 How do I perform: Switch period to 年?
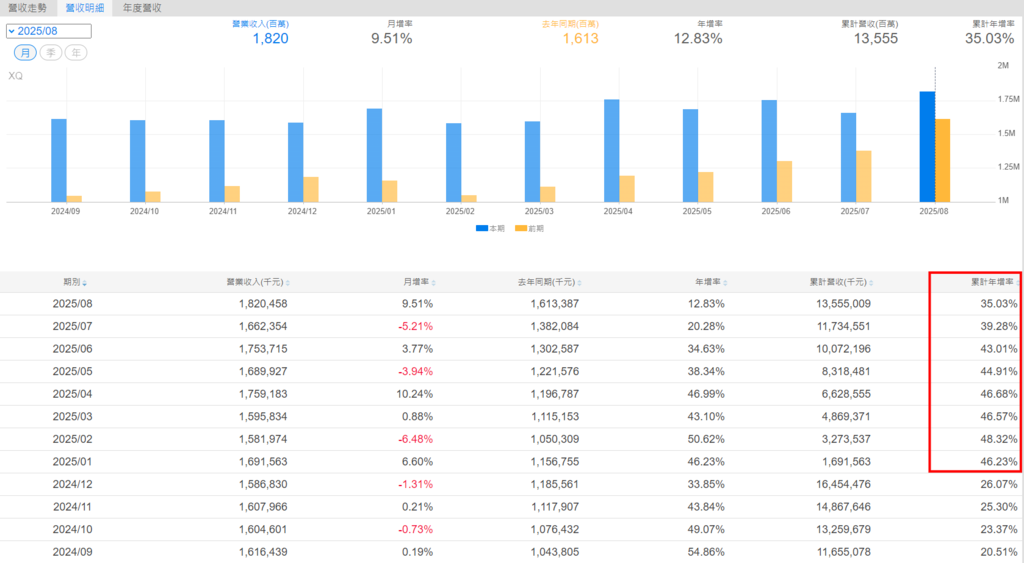point(76,53)
